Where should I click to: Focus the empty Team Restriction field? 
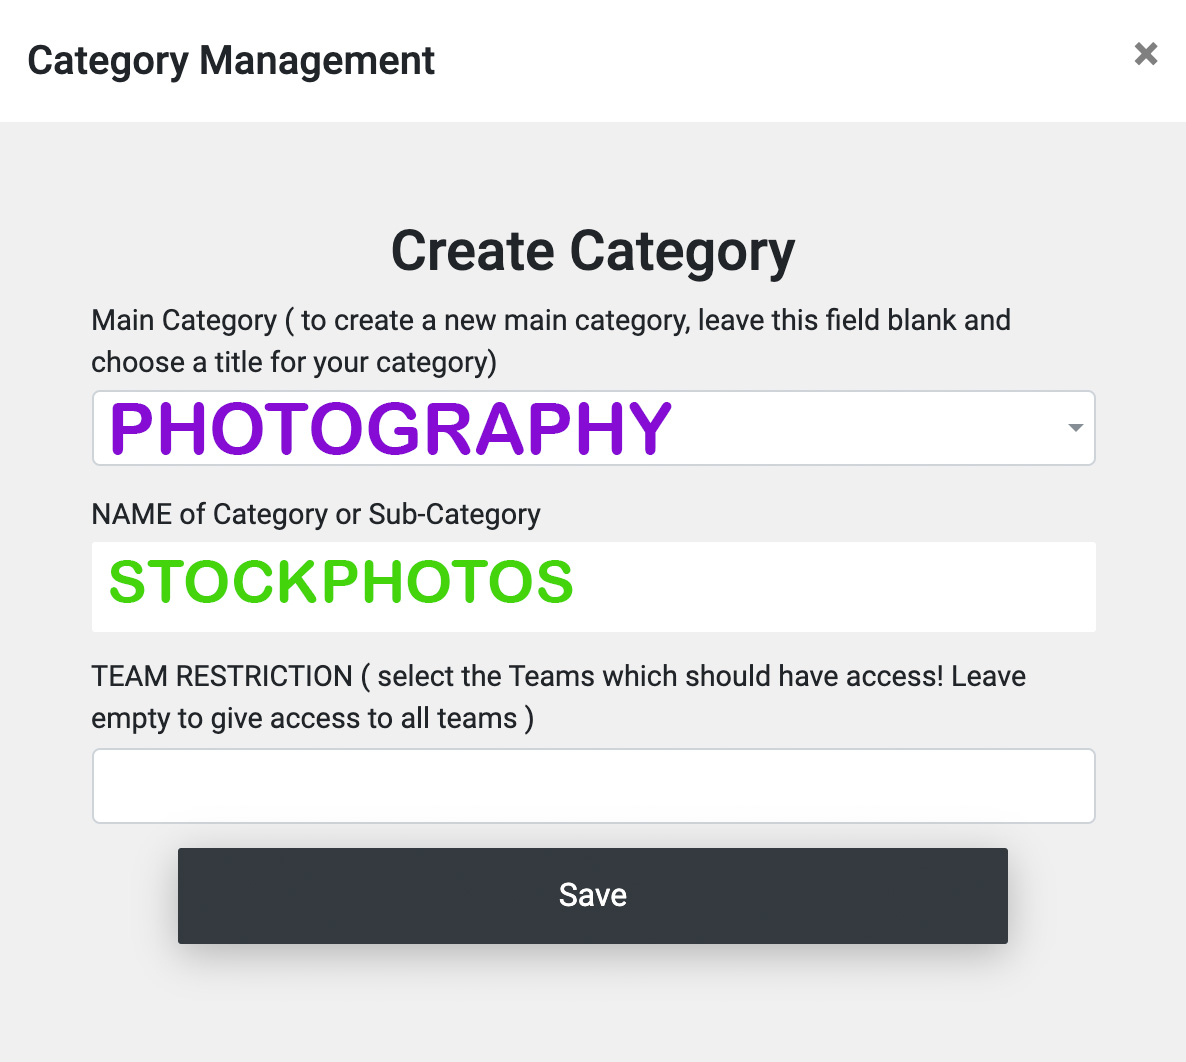593,786
